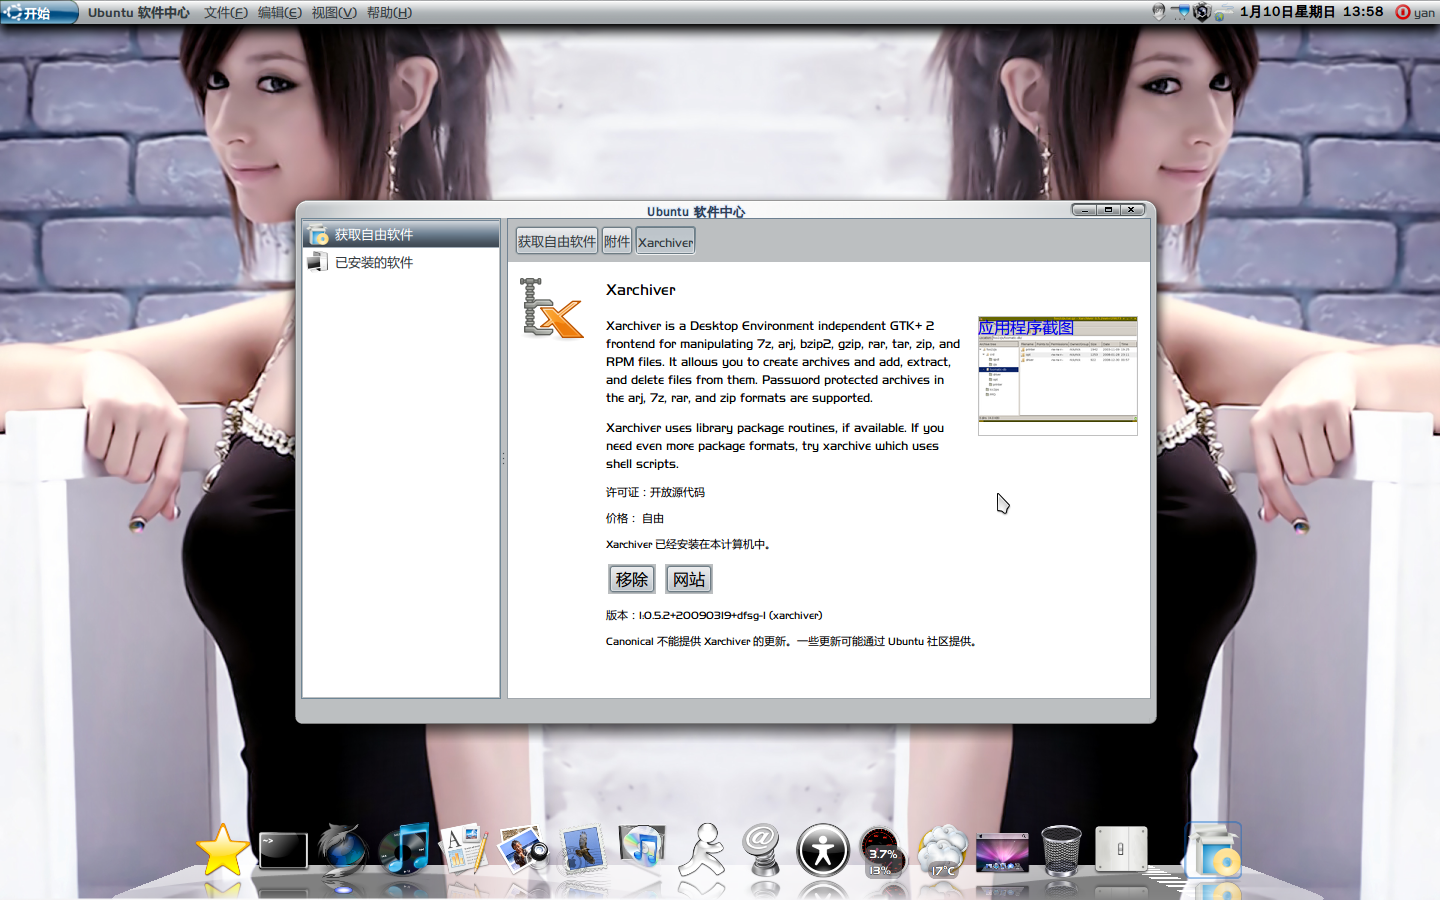Go to the 附件 breadcrumb category

pos(617,241)
